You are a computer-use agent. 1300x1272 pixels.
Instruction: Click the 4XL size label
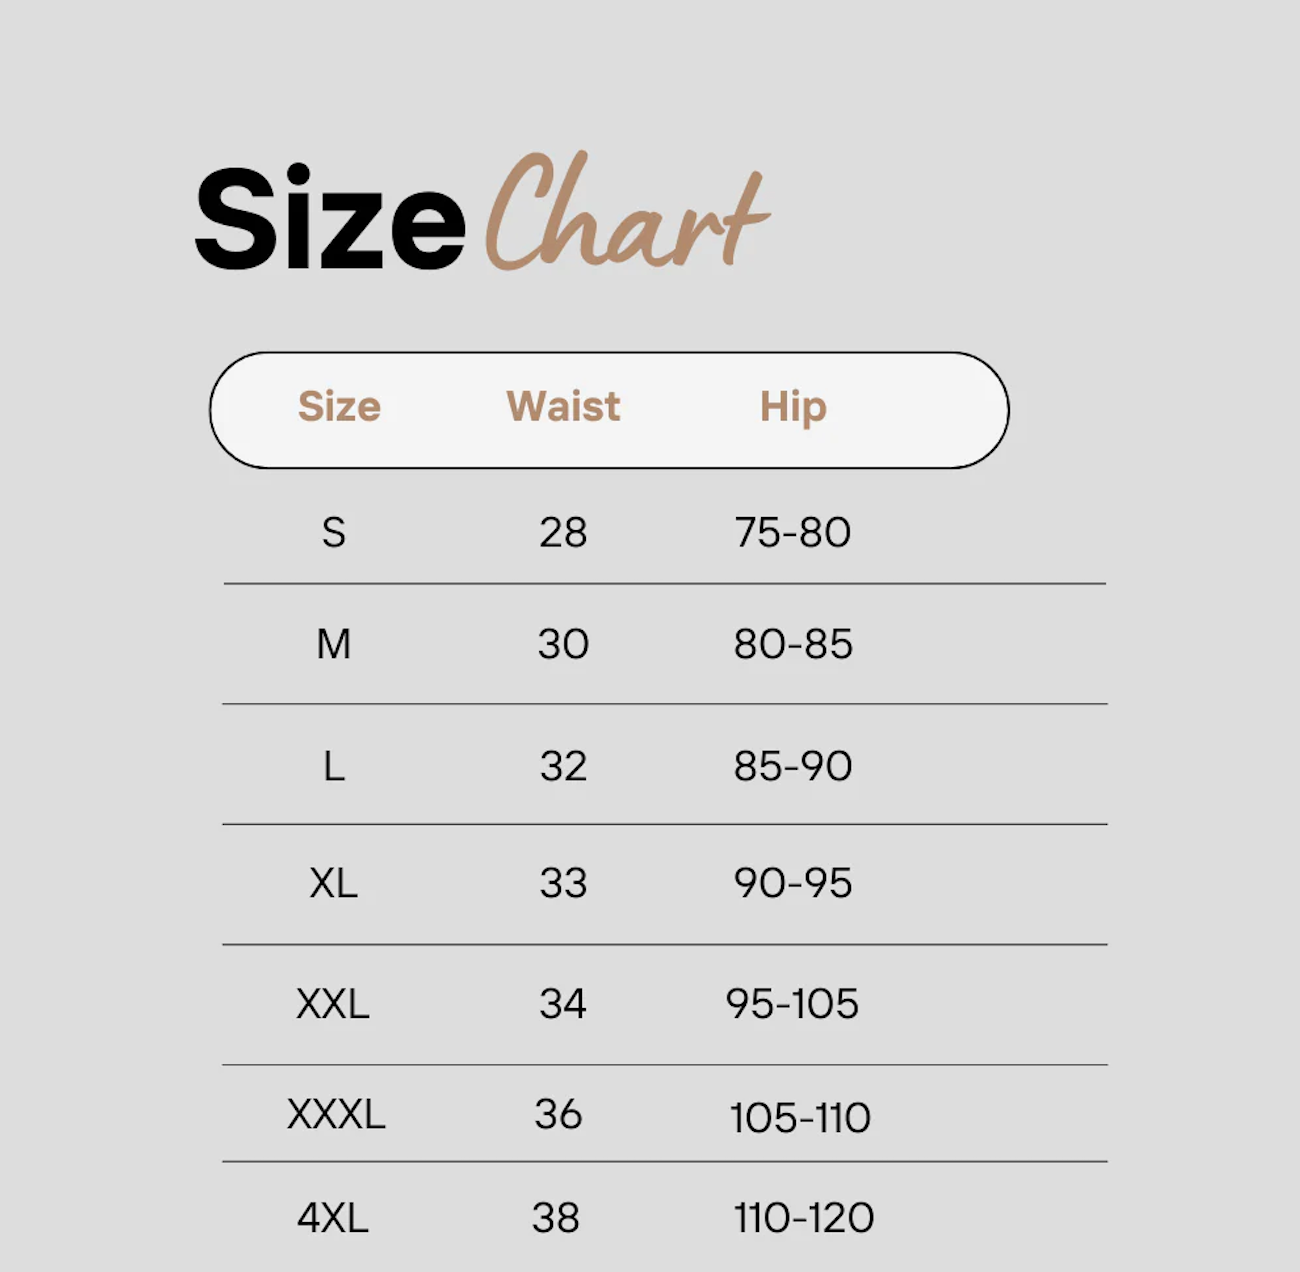[x=333, y=1218]
